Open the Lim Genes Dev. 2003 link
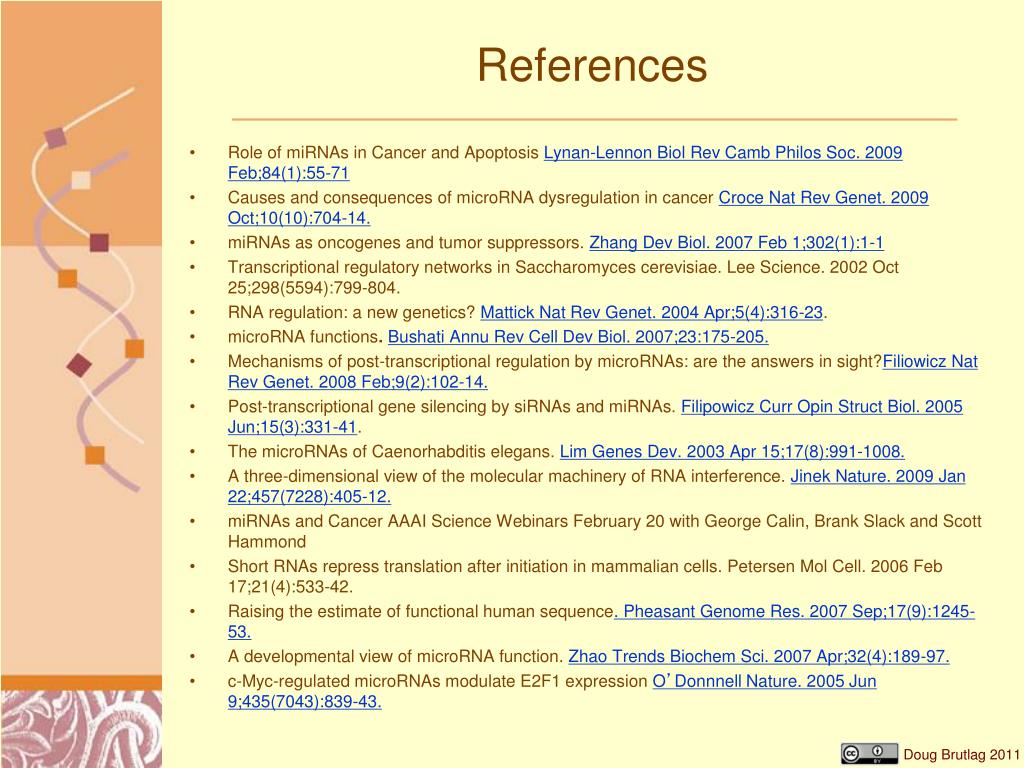 732,452
